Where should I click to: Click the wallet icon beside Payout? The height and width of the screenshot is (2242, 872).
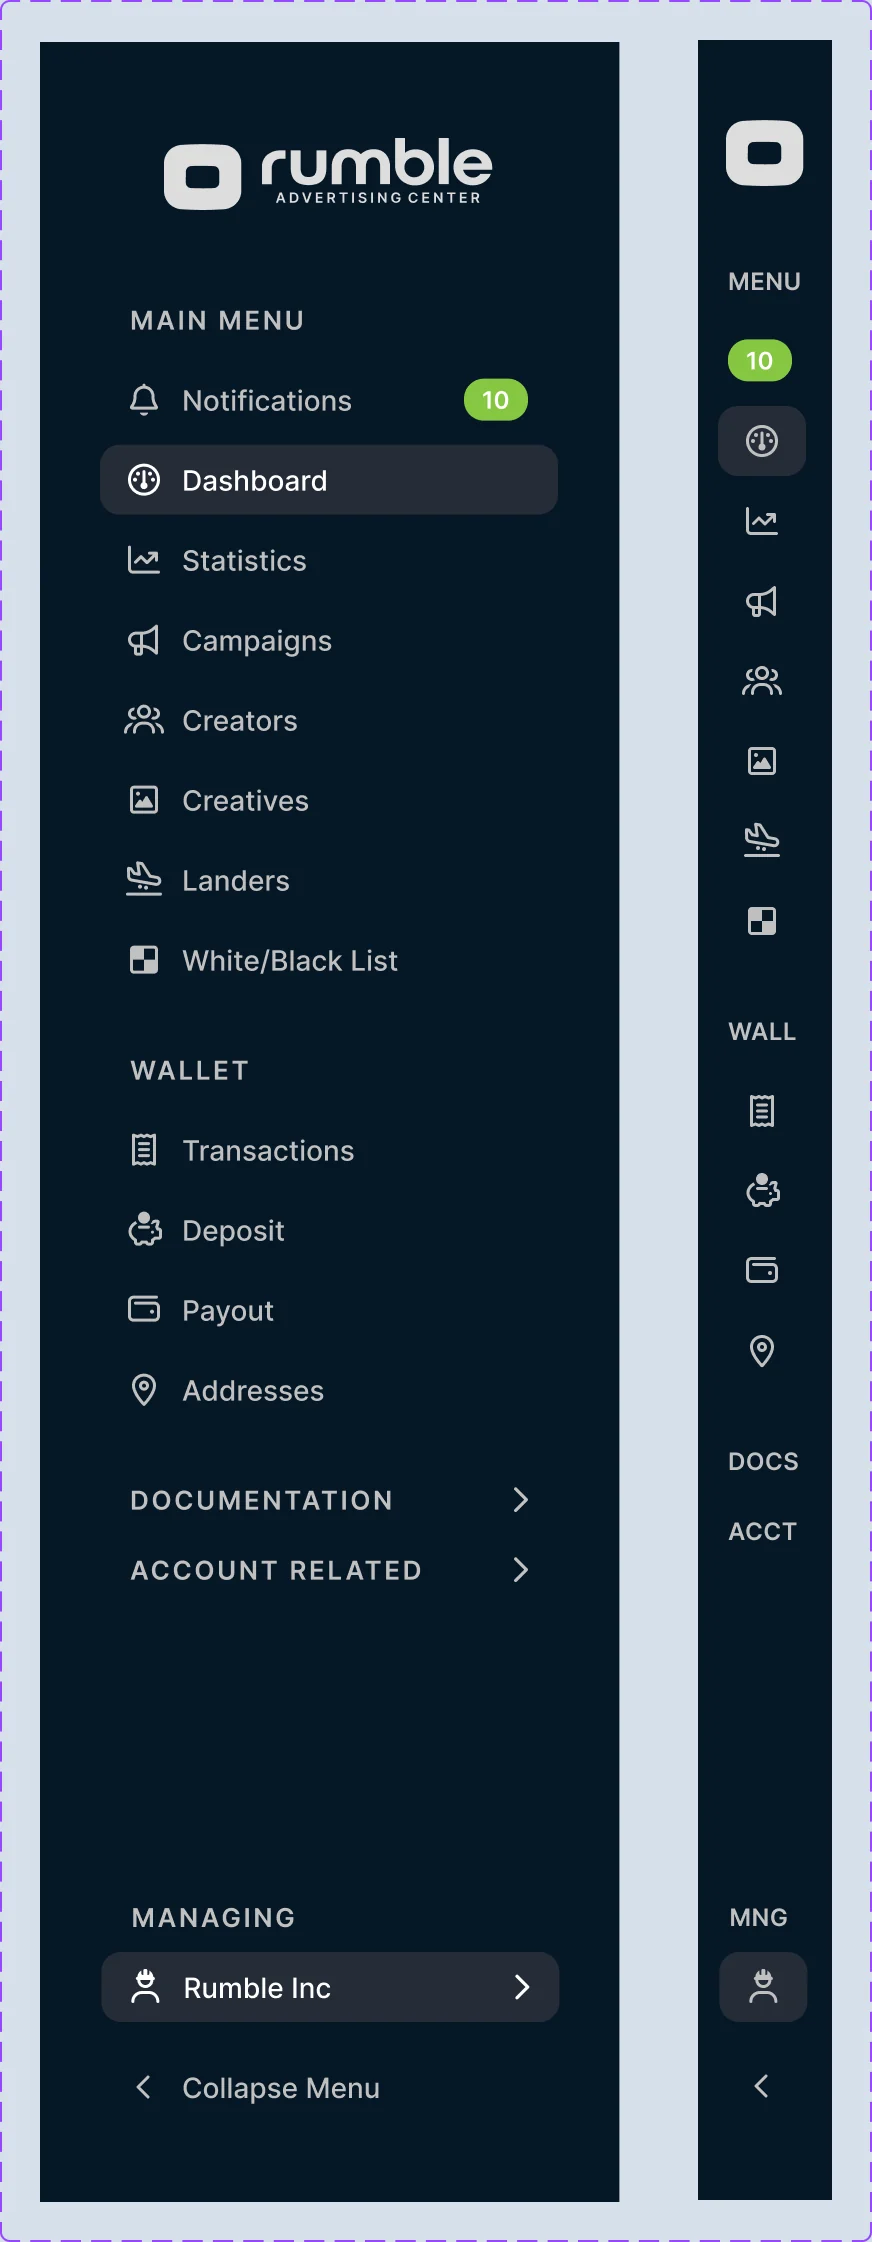click(x=144, y=1309)
